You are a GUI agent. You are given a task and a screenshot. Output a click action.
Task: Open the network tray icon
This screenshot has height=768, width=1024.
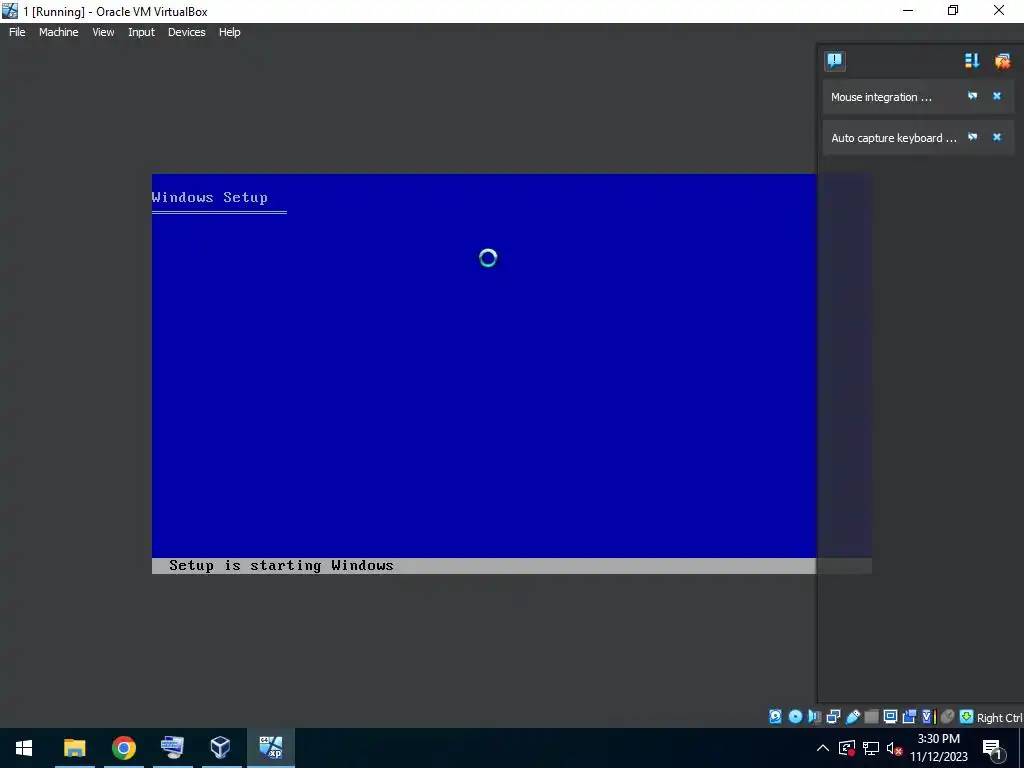(871, 748)
